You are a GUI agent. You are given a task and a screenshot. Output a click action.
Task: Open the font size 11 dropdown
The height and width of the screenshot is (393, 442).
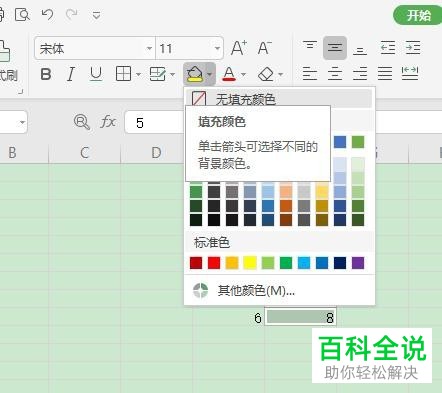point(217,48)
